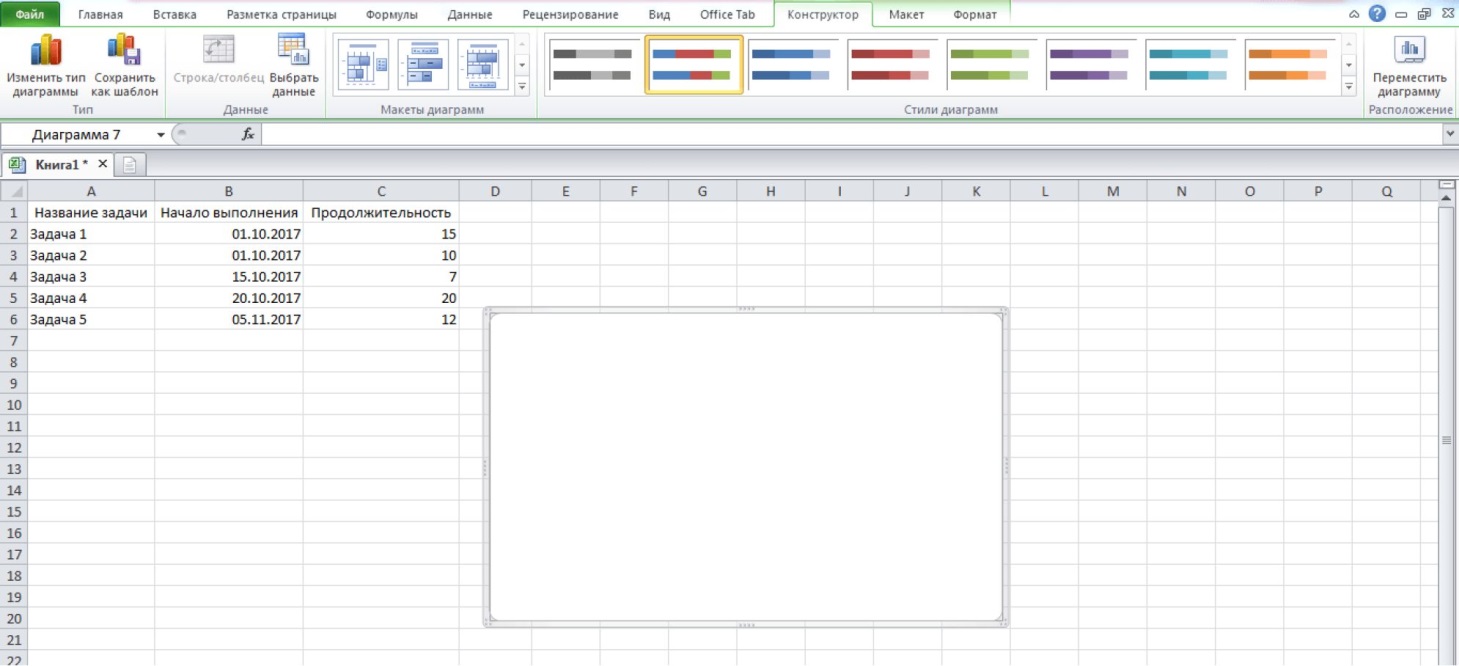The width and height of the screenshot is (1459, 666).
Task: Select the 05.11.2017 date cell
Action: 229,320
